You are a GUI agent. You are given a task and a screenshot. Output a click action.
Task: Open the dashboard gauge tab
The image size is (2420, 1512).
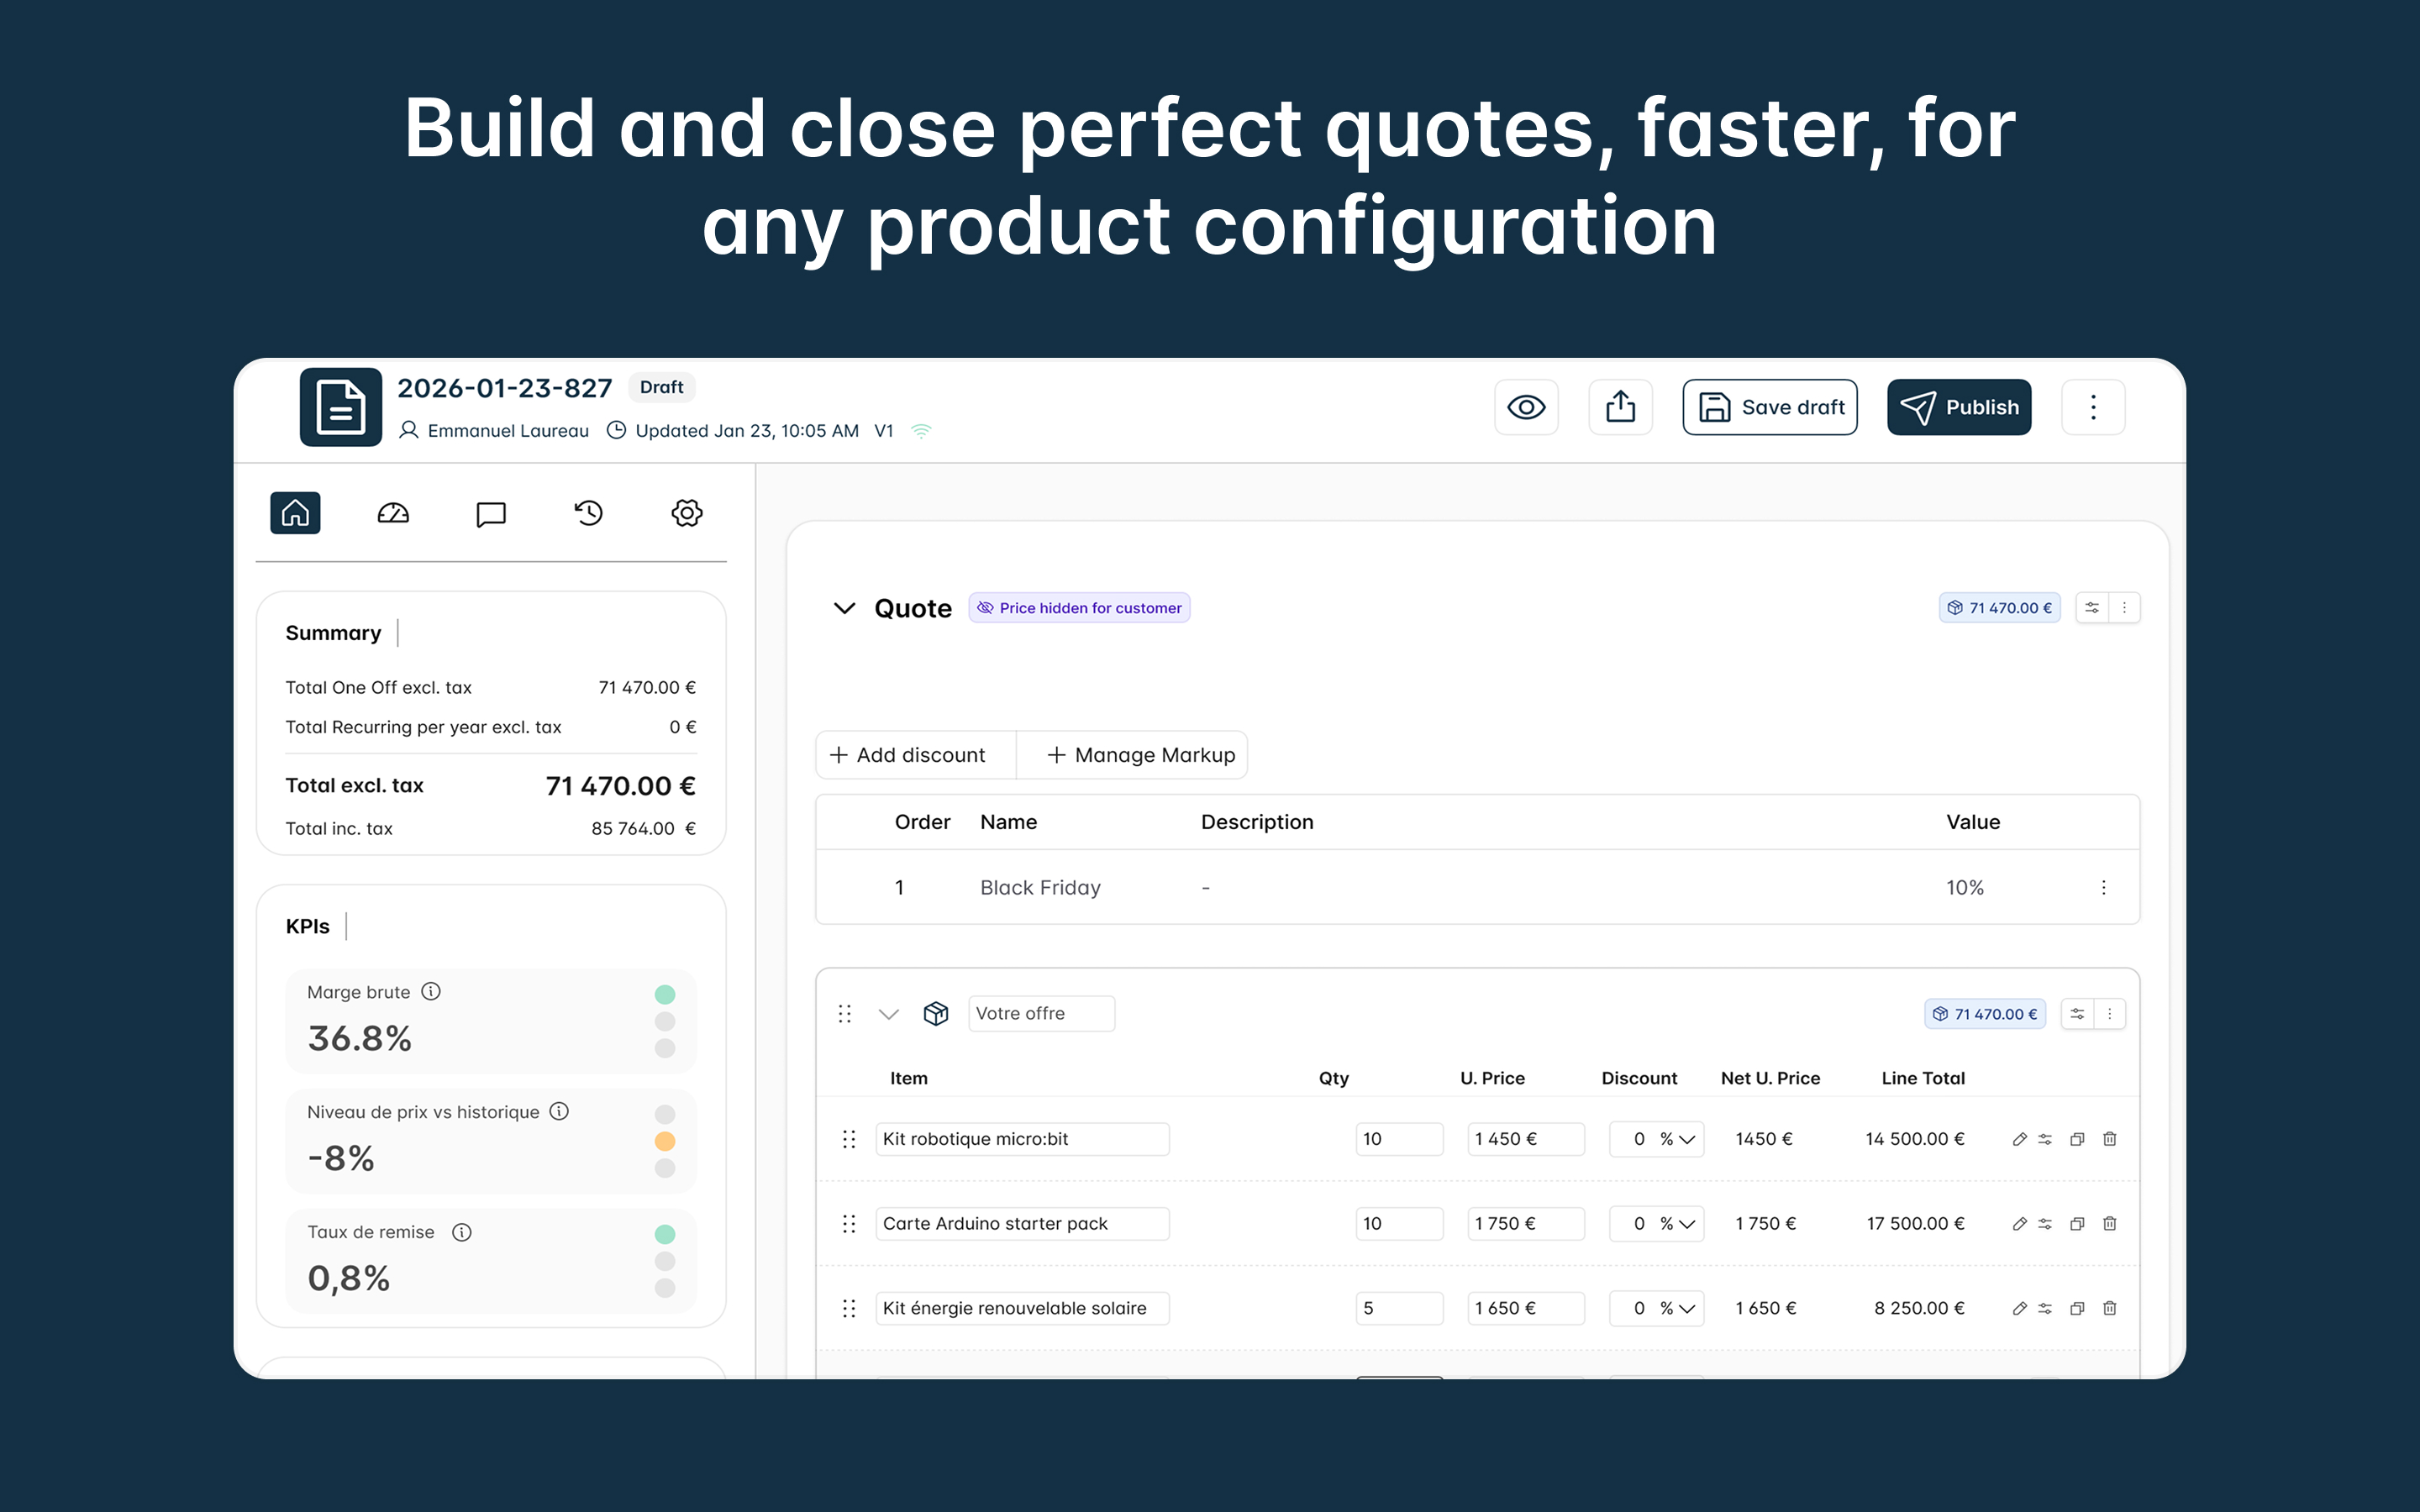(392, 513)
